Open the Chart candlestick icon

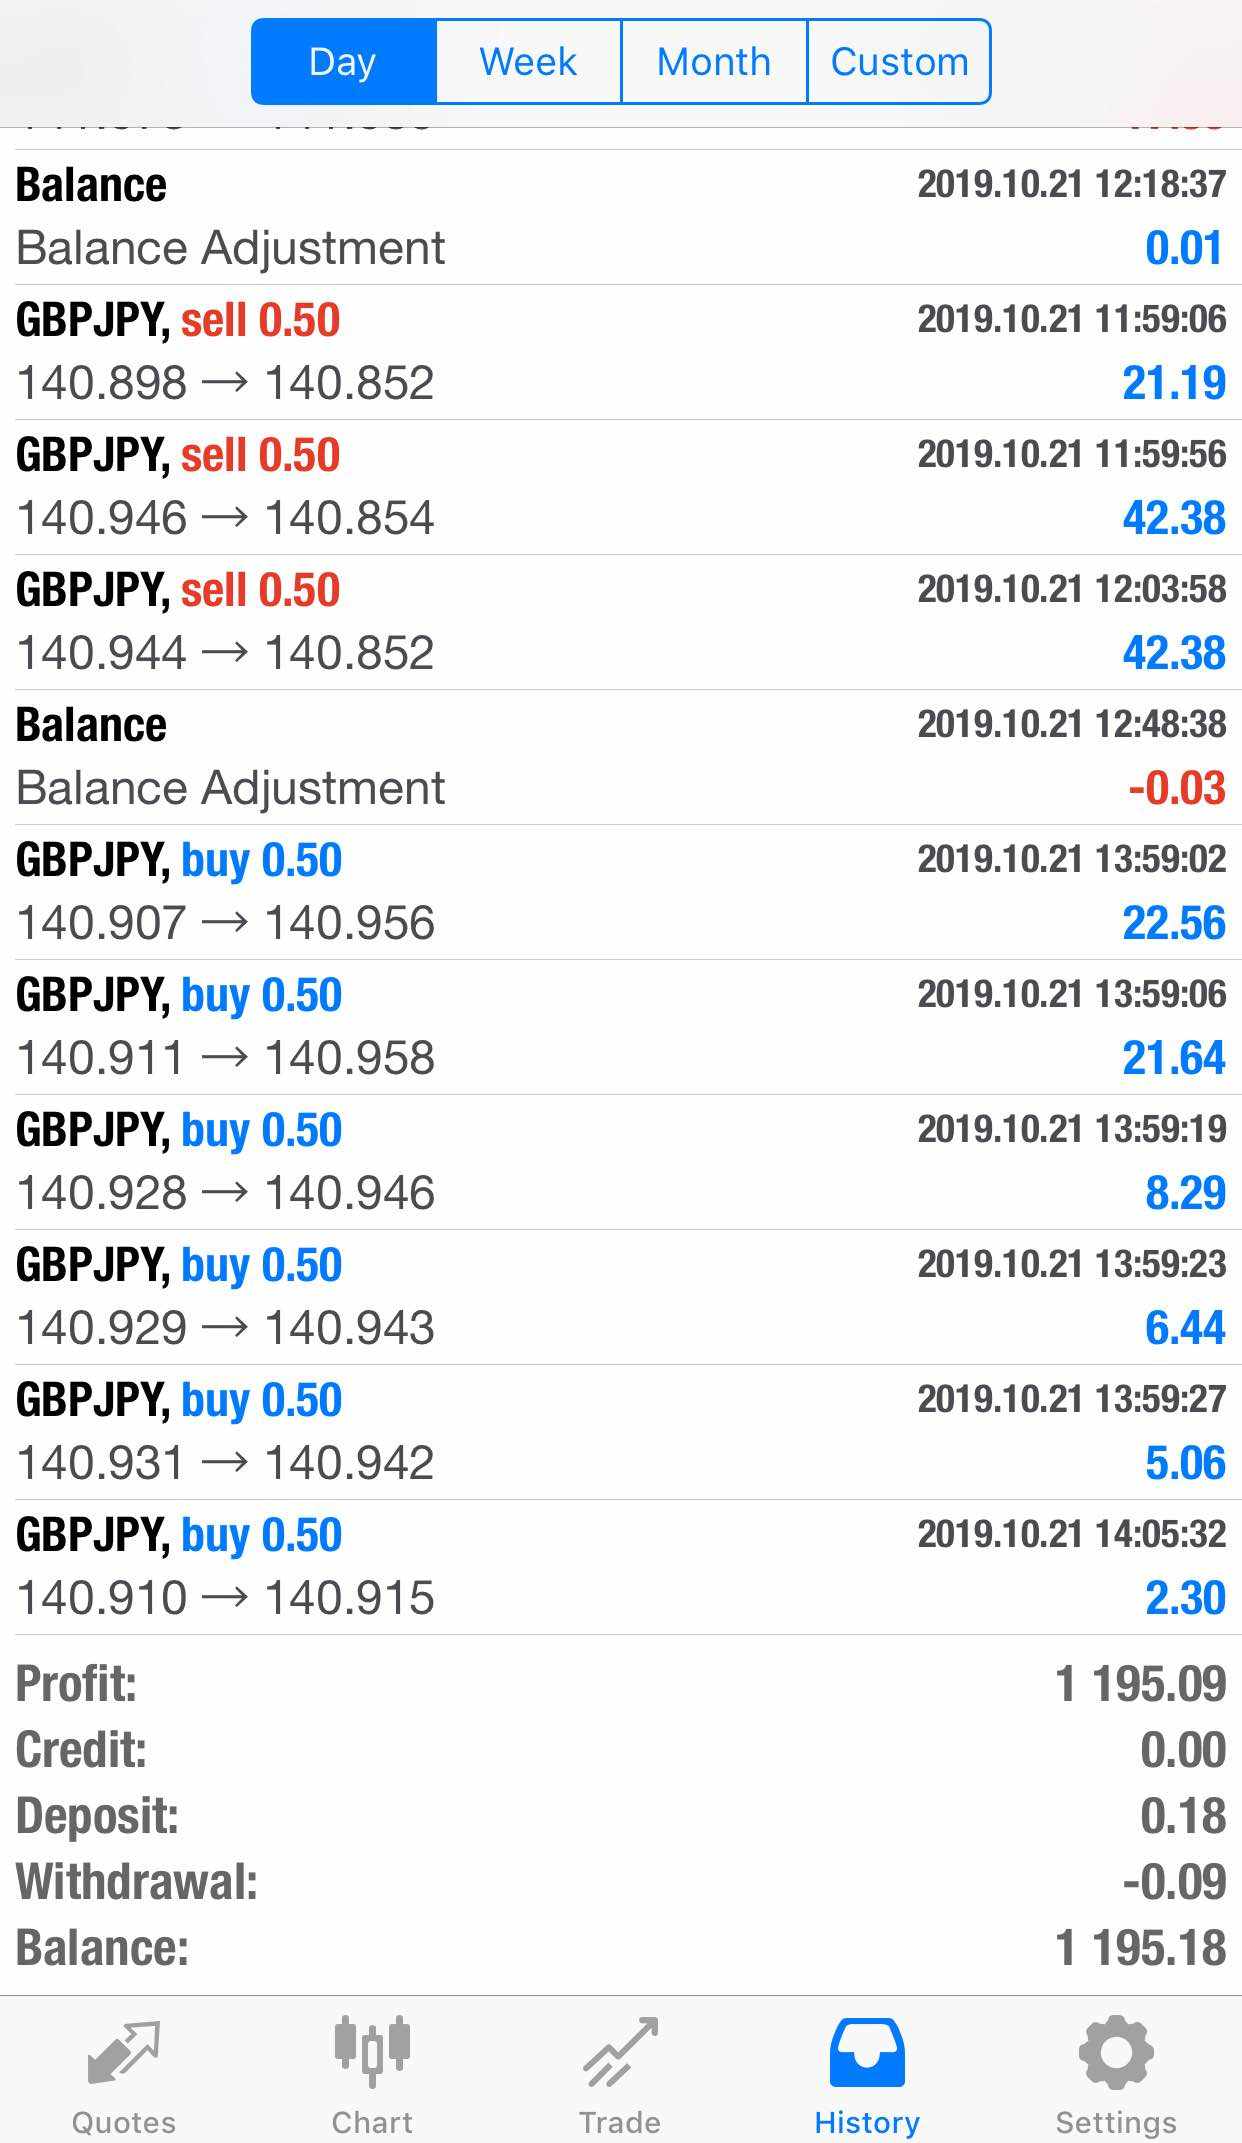tap(372, 2051)
